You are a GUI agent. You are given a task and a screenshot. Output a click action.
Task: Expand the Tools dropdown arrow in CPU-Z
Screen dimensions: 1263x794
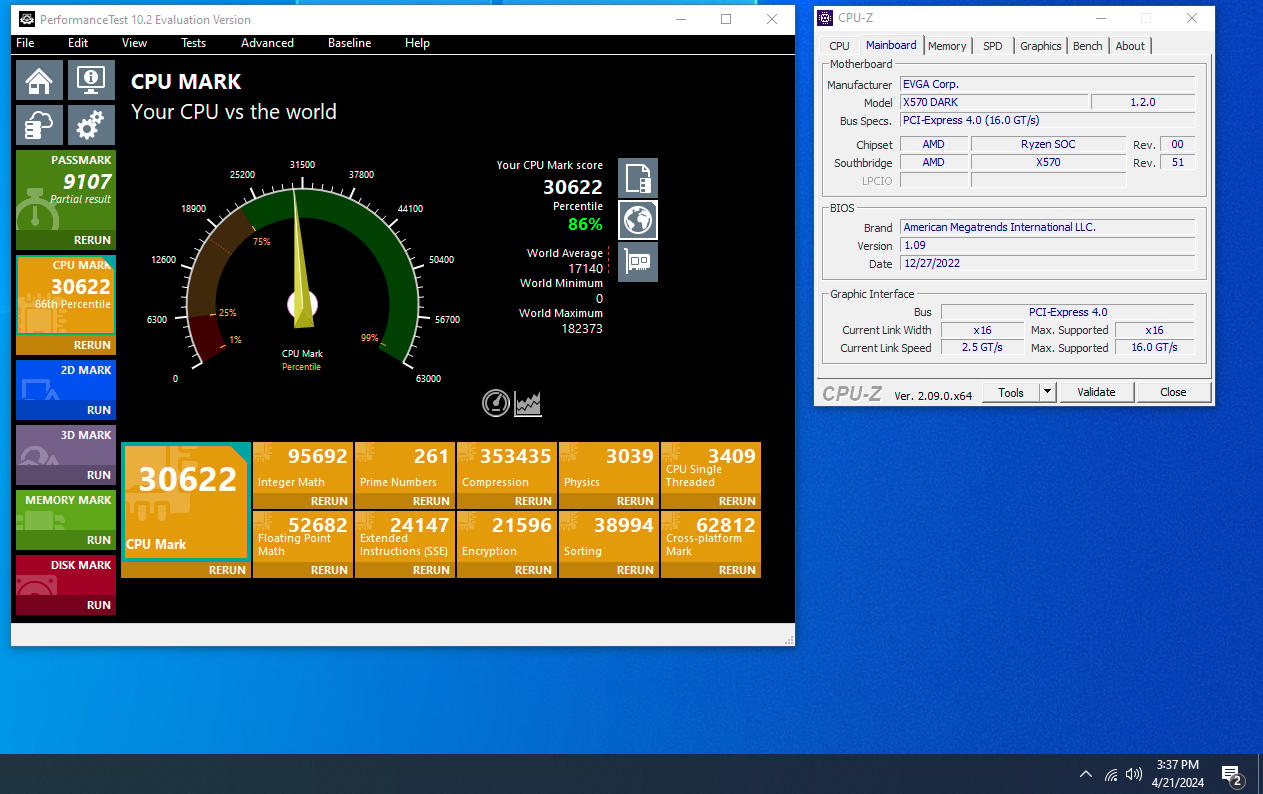tap(1047, 392)
